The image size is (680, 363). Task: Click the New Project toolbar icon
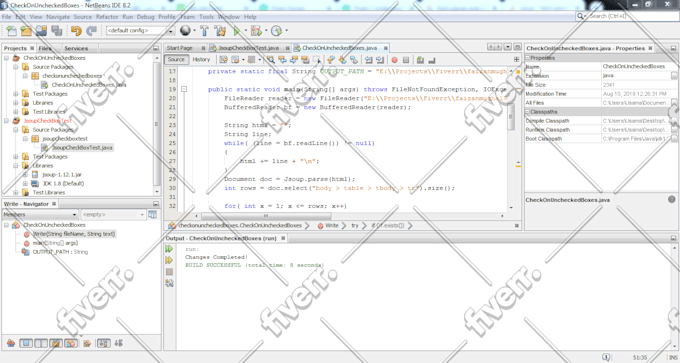point(26,31)
